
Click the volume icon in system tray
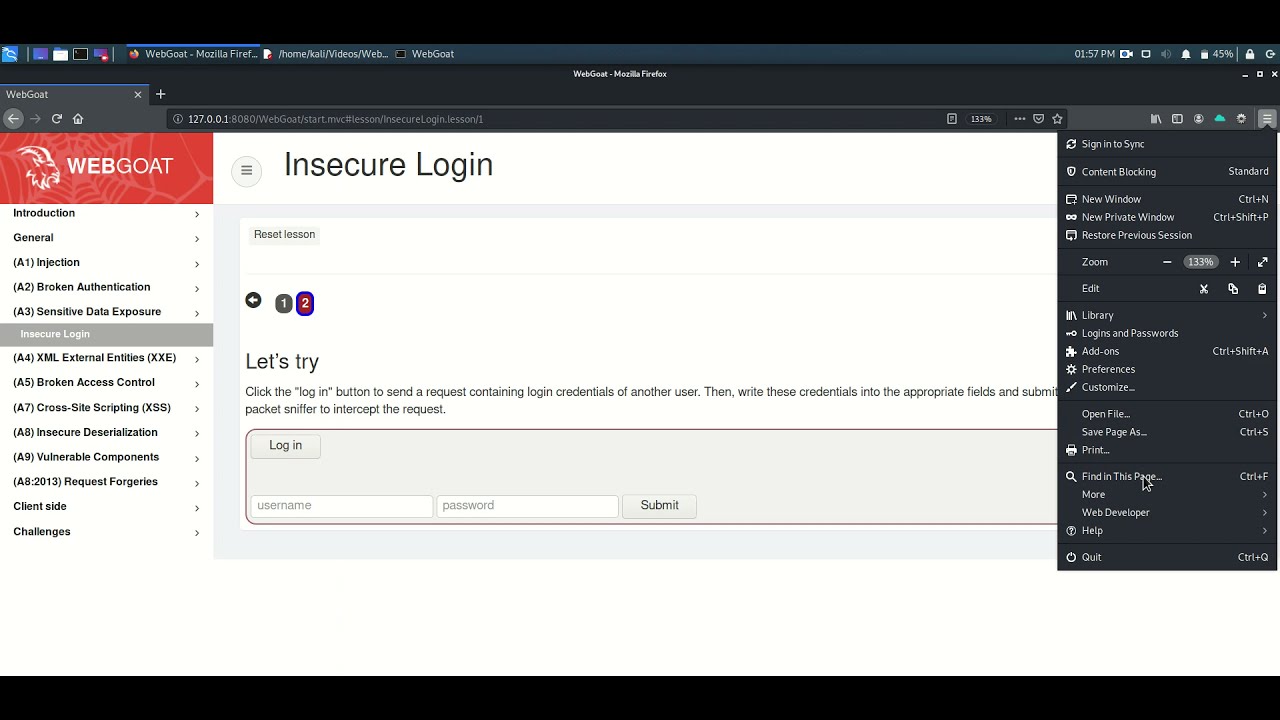tap(1166, 54)
